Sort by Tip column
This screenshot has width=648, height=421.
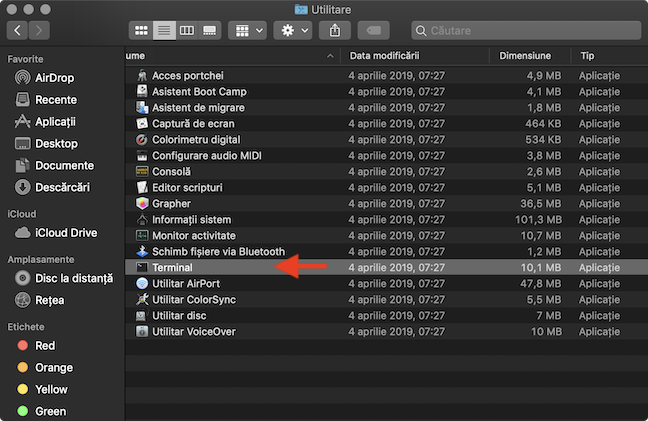pyautogui.click(x=609, y=56)
